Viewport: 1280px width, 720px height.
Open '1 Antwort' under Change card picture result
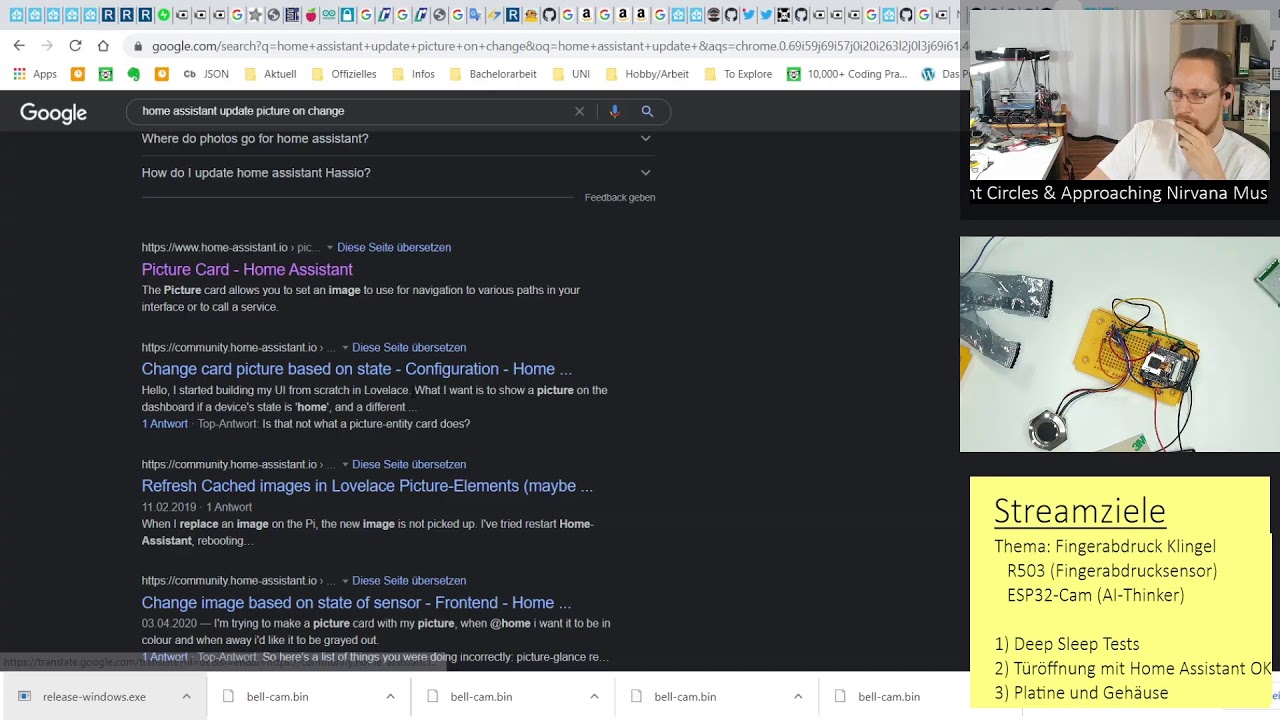click(165, 424)
